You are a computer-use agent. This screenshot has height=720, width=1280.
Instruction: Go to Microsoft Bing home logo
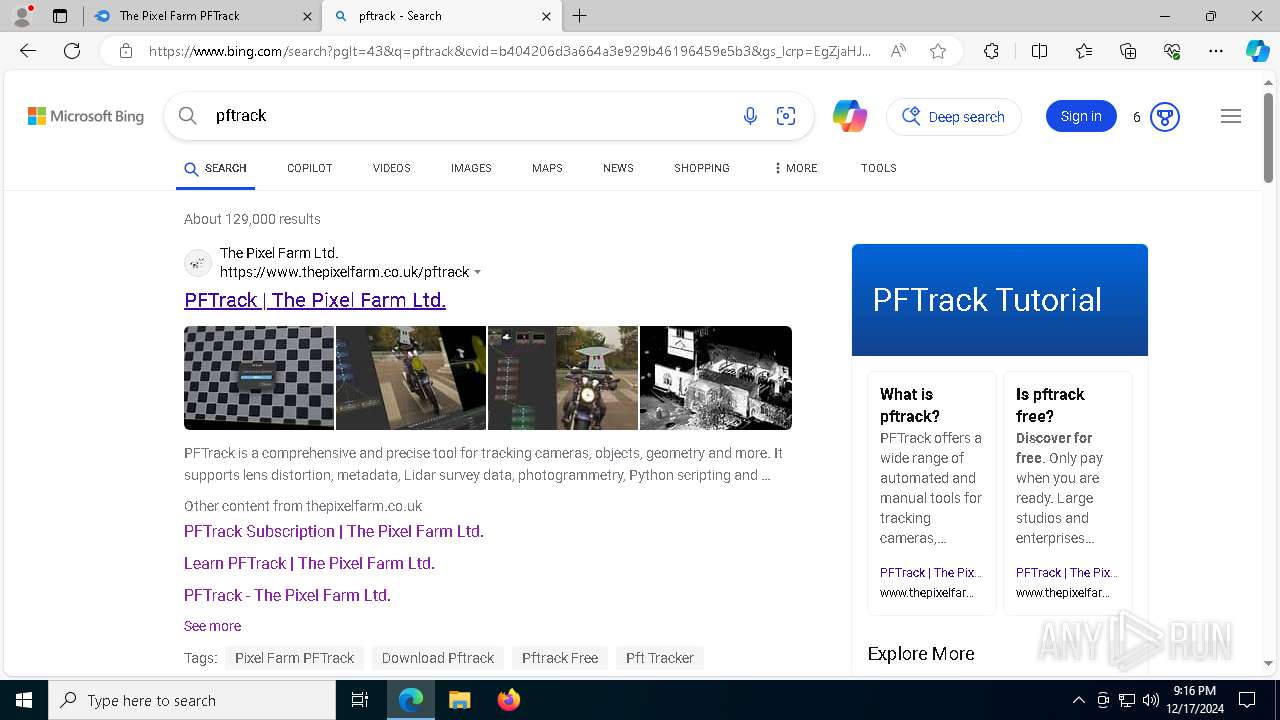pyautogui.click(x=86, y=116)
